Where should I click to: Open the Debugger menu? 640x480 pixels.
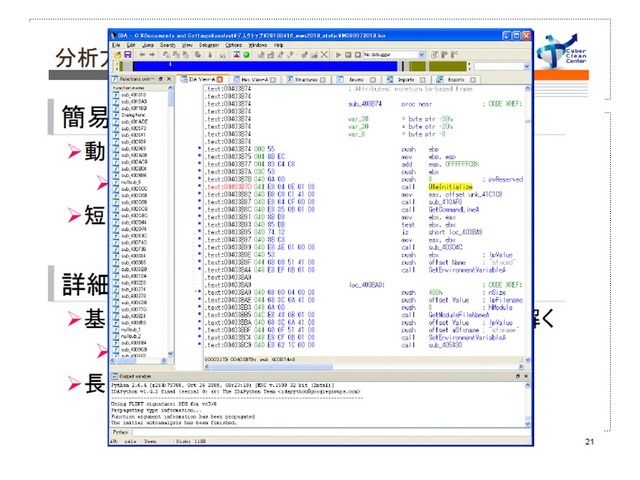[x=209, y=45]
